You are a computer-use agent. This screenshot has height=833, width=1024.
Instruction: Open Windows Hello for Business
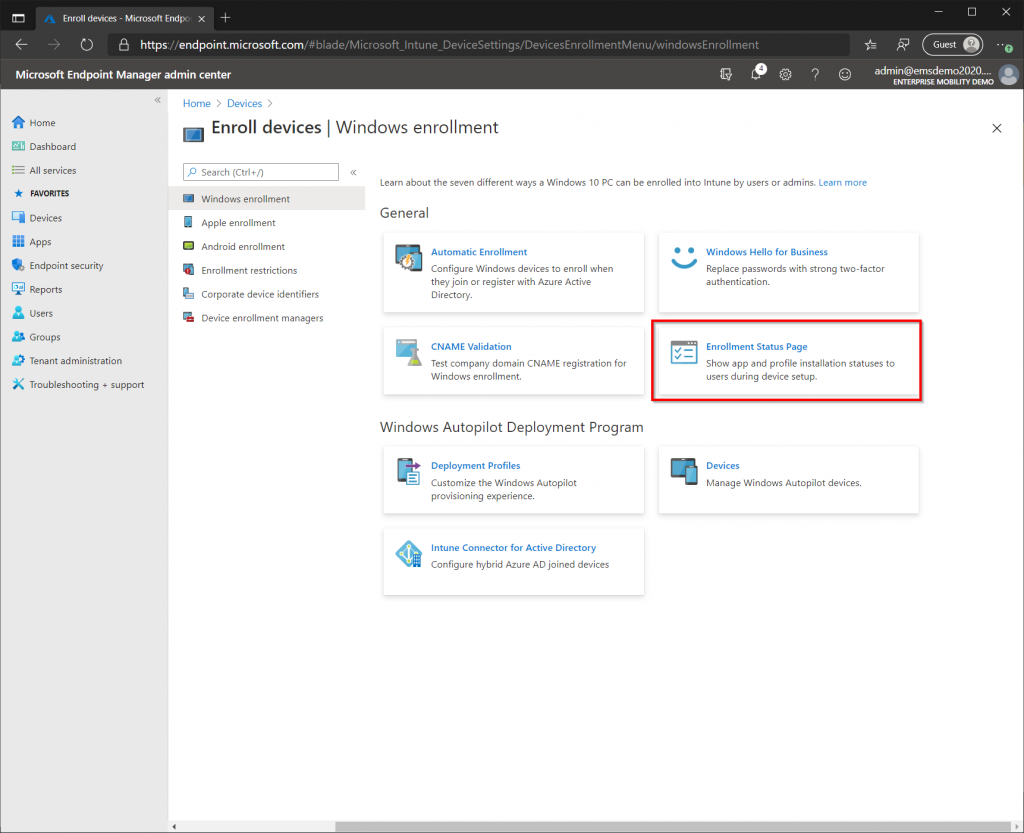[767, 252]
